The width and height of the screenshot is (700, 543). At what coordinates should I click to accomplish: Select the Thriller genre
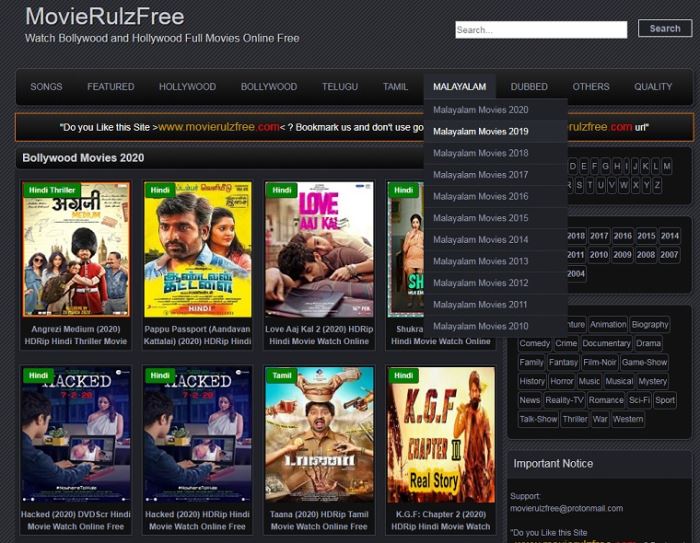point(575,419)
